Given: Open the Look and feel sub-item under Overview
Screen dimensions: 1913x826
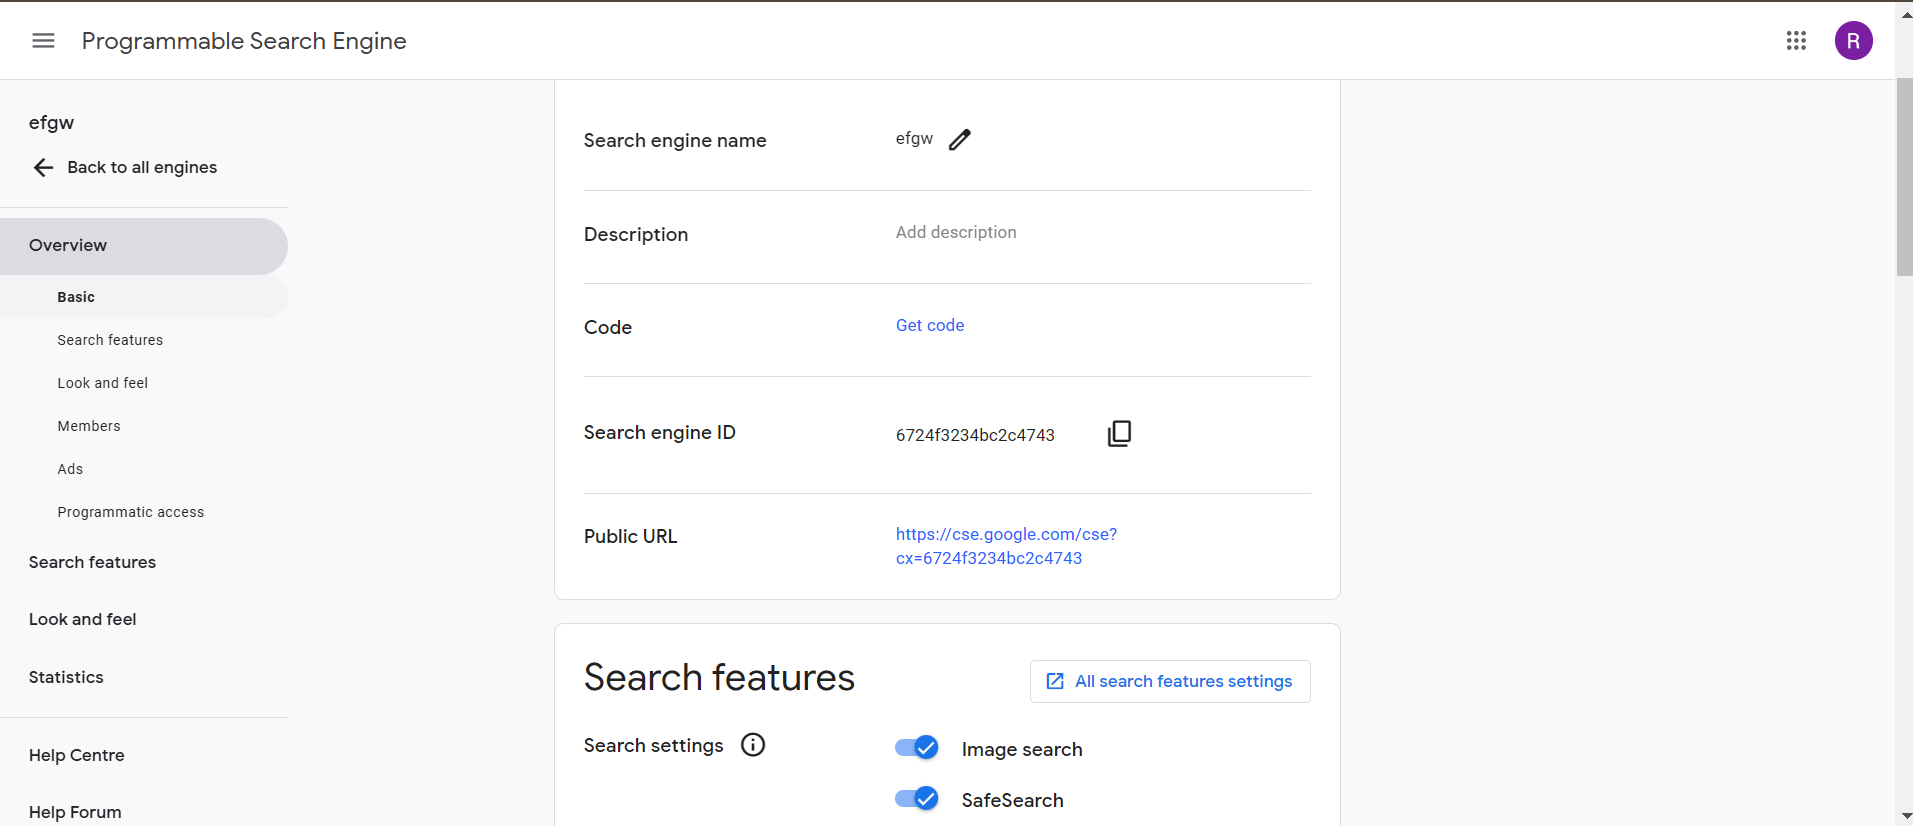Looking at the screenshot, I should 103,383.
